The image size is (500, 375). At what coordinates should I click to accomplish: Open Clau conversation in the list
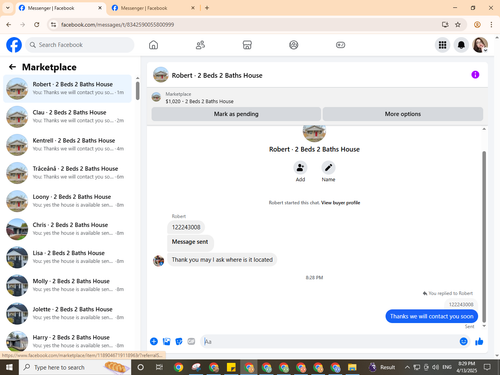[x=67, y=116]
